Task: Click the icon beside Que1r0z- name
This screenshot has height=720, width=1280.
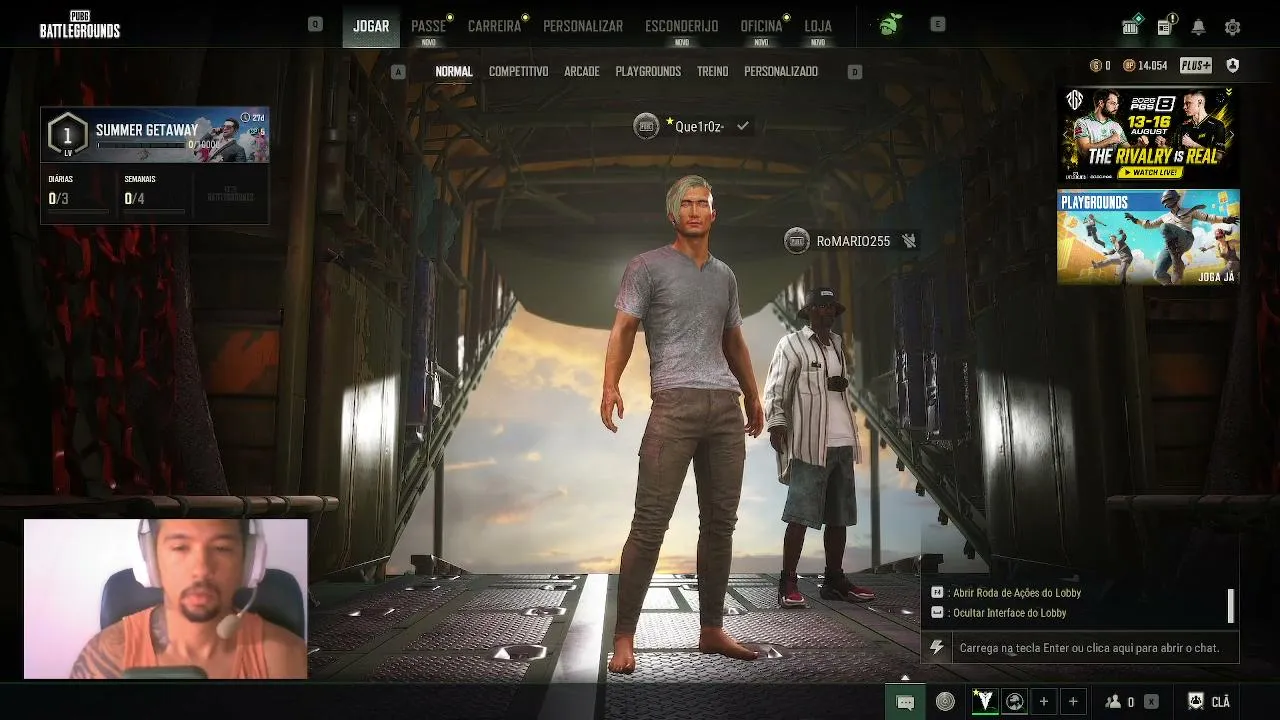Action: click(646, 126)
